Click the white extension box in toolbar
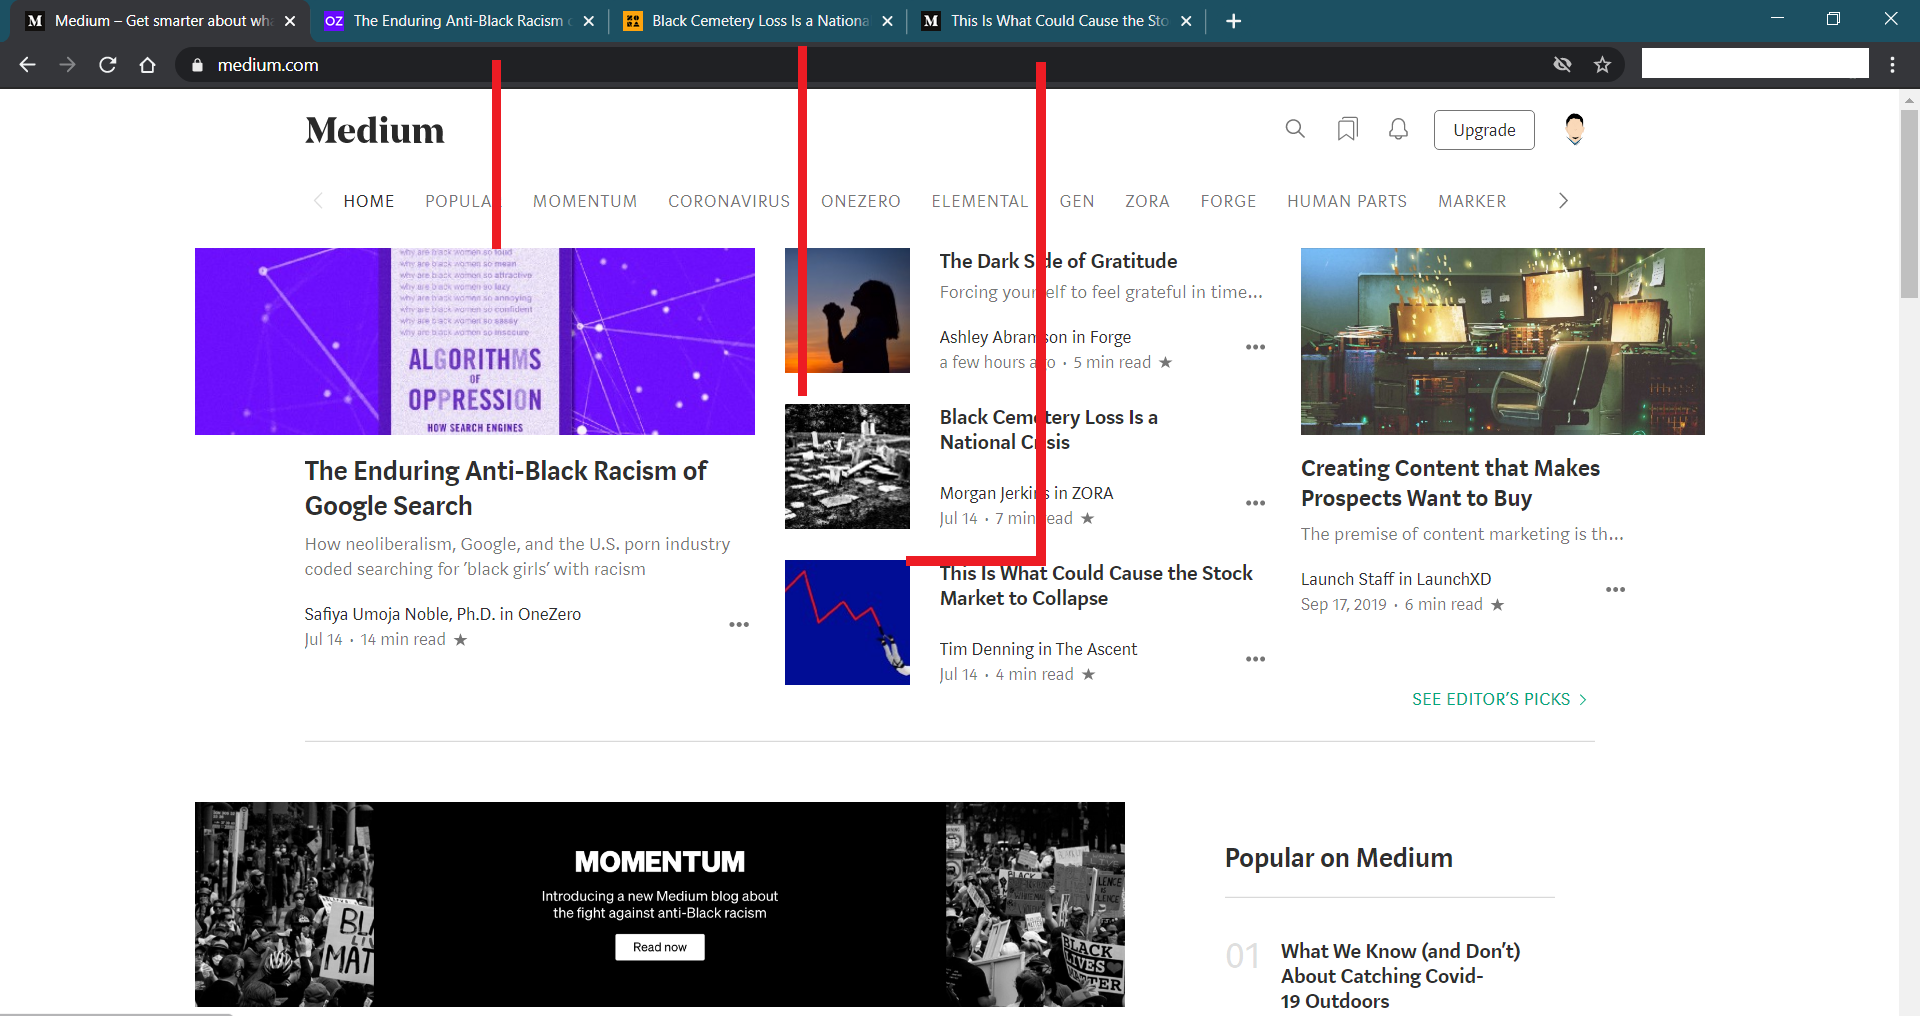The height and width of the screenshot is (1016, 1920). coord(1755,63)
